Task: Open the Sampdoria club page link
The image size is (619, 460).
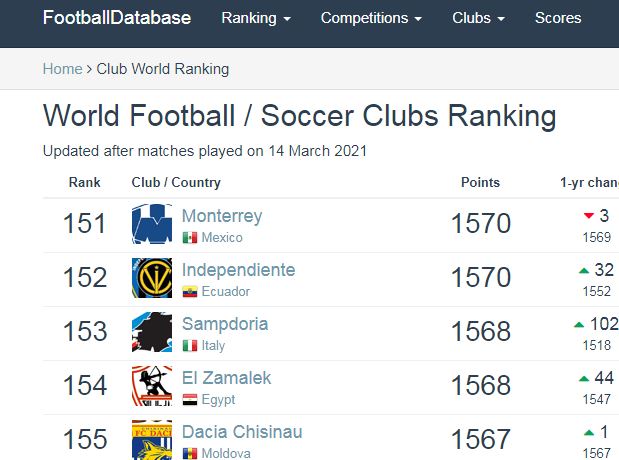Action: pyautogui.click(x=225, y=324)
